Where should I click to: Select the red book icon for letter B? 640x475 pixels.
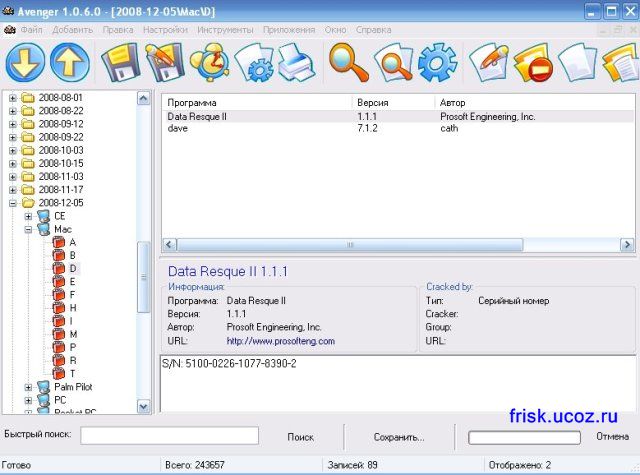click(59, 255)
